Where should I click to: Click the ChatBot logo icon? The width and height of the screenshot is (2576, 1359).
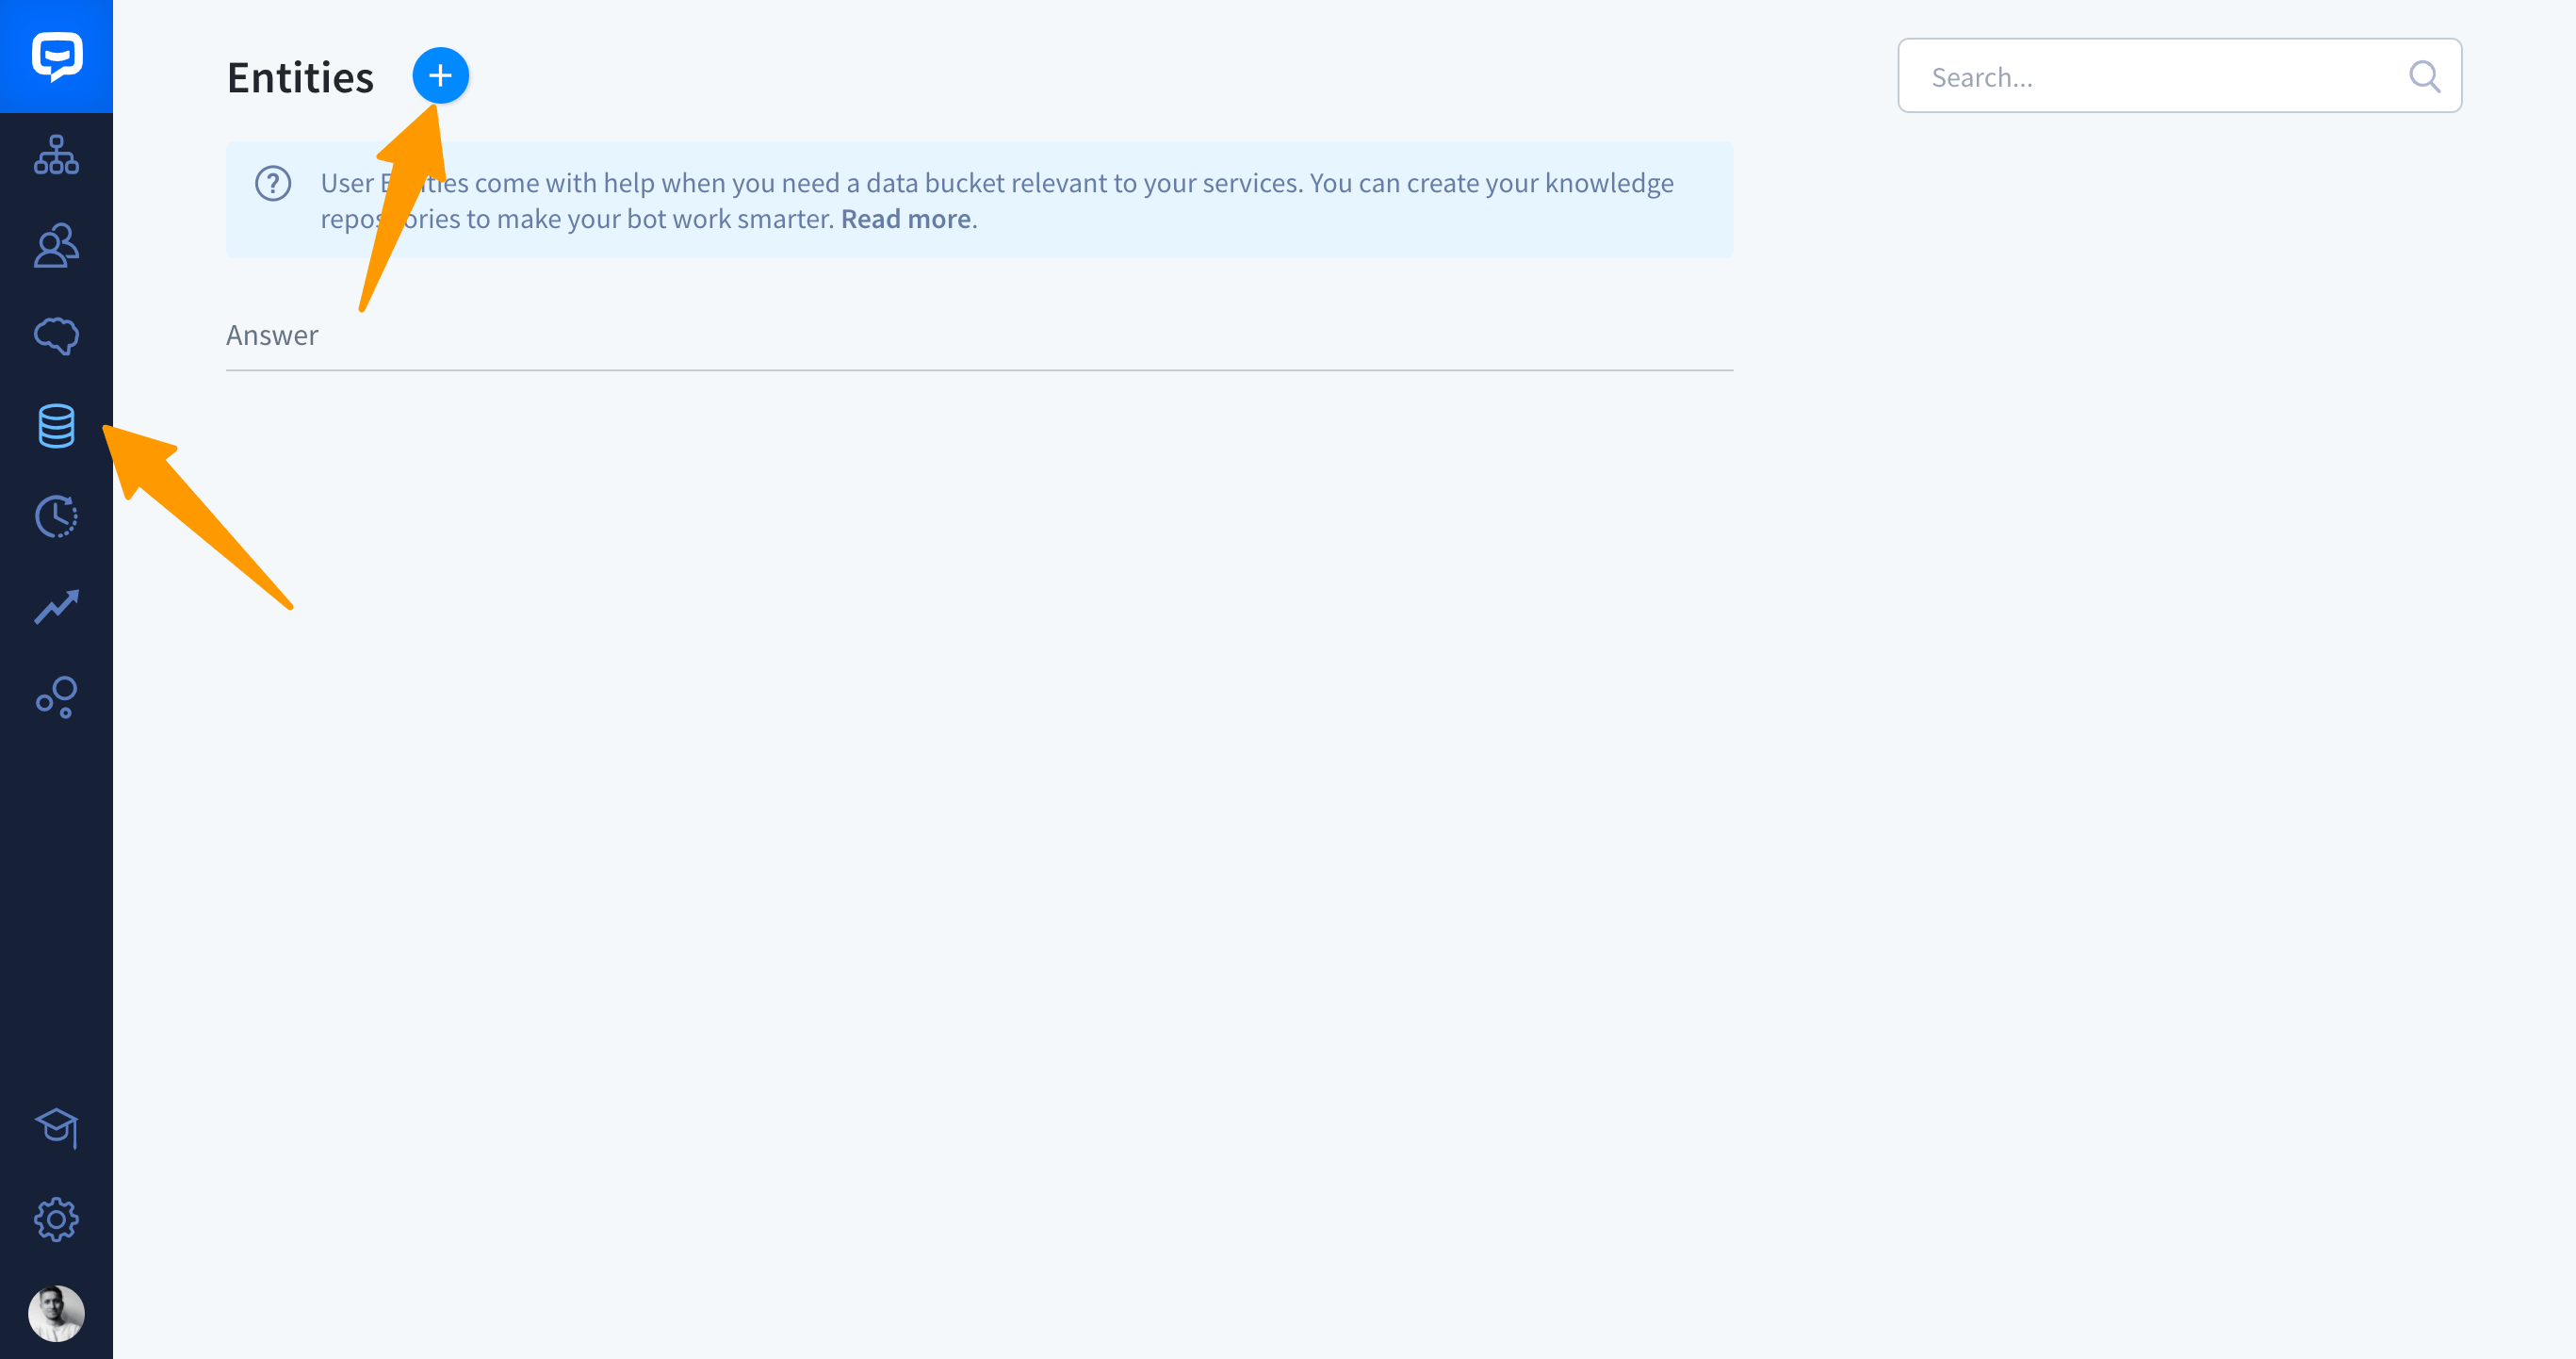click(x=56, y=56)
